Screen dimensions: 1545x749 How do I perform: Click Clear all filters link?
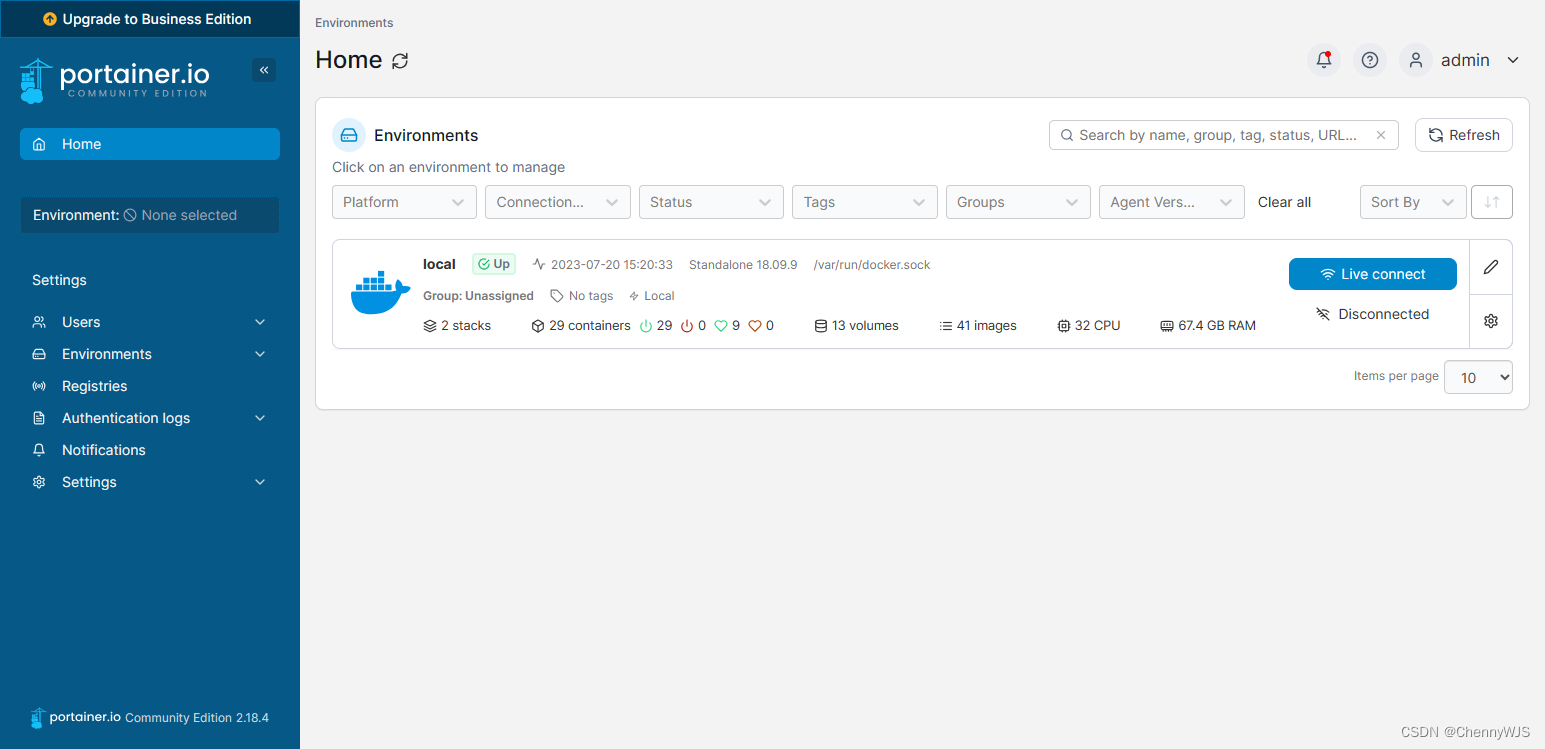(x=1284, y=202)
